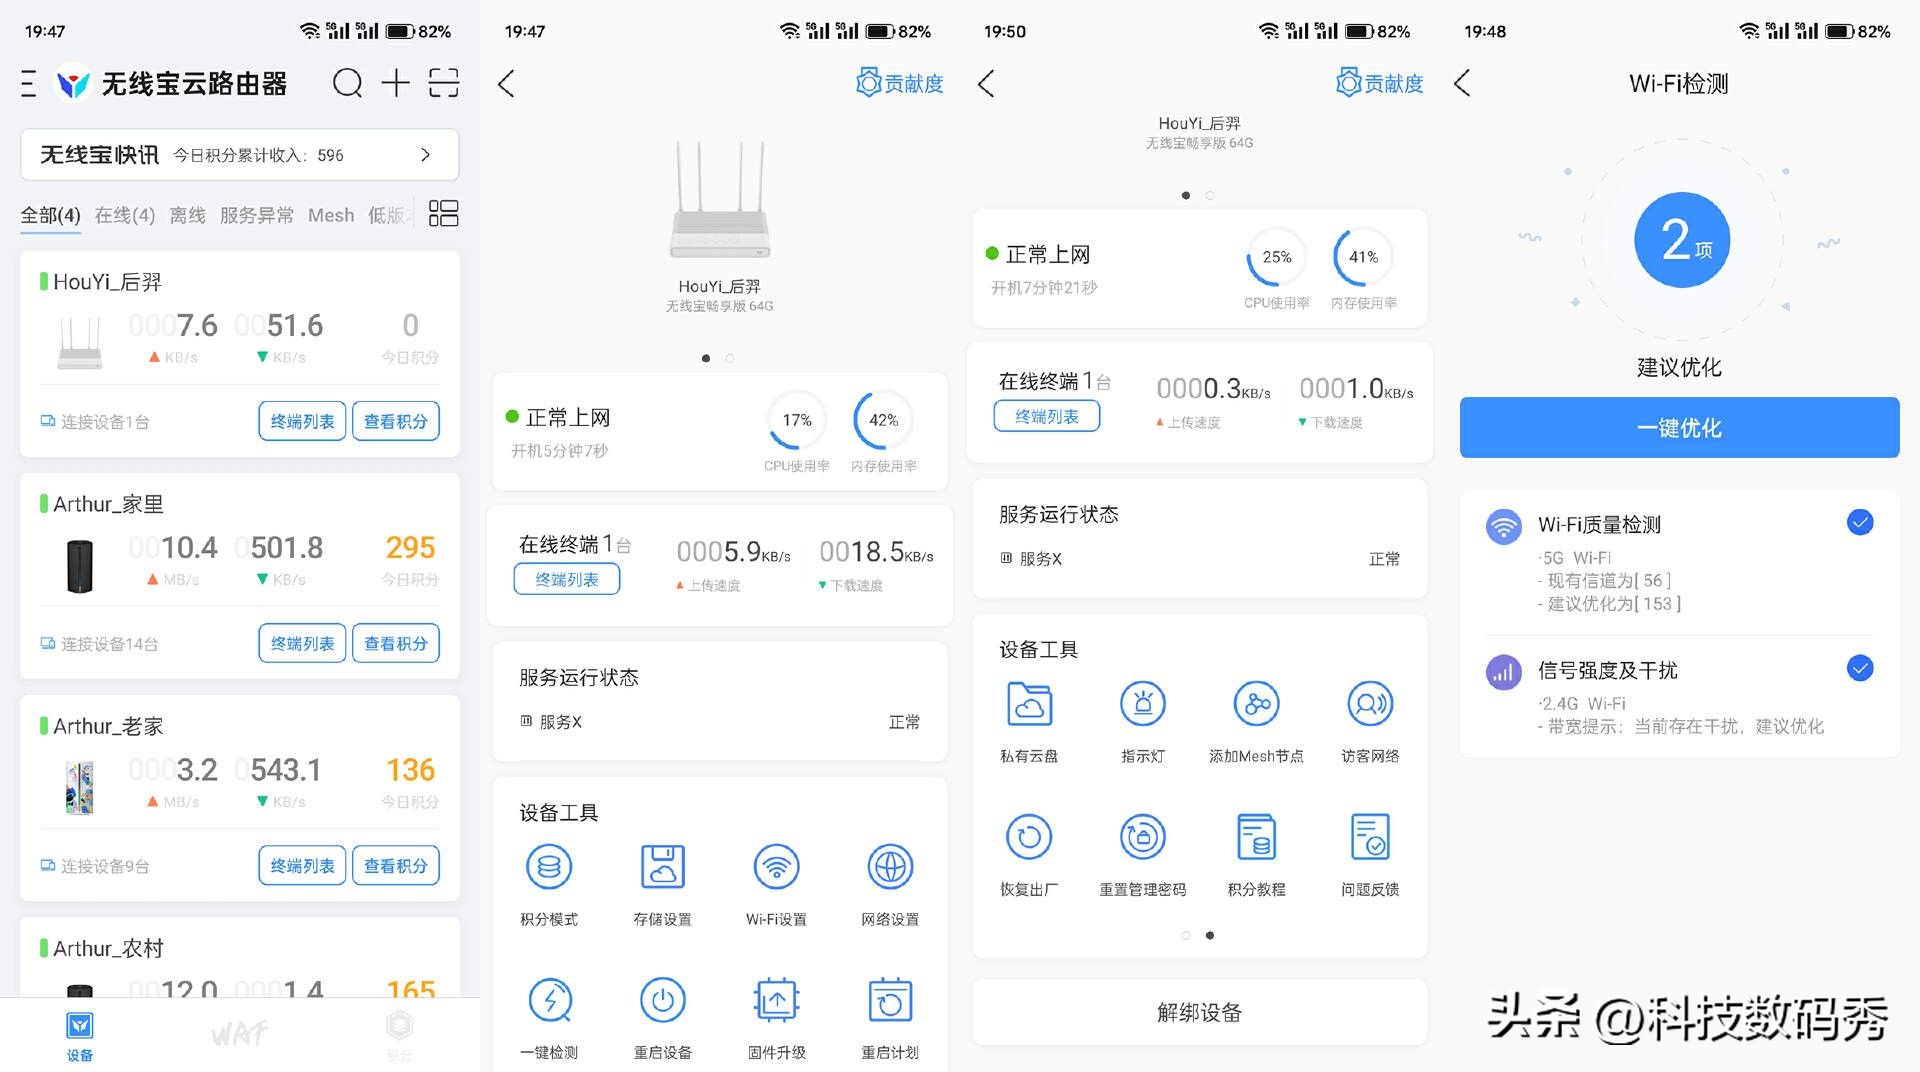Image resolution: width=1920 pixels, height=1072 pixels.
Task: Open 指示灯 indicator light icon
Action: point(1143,704)
